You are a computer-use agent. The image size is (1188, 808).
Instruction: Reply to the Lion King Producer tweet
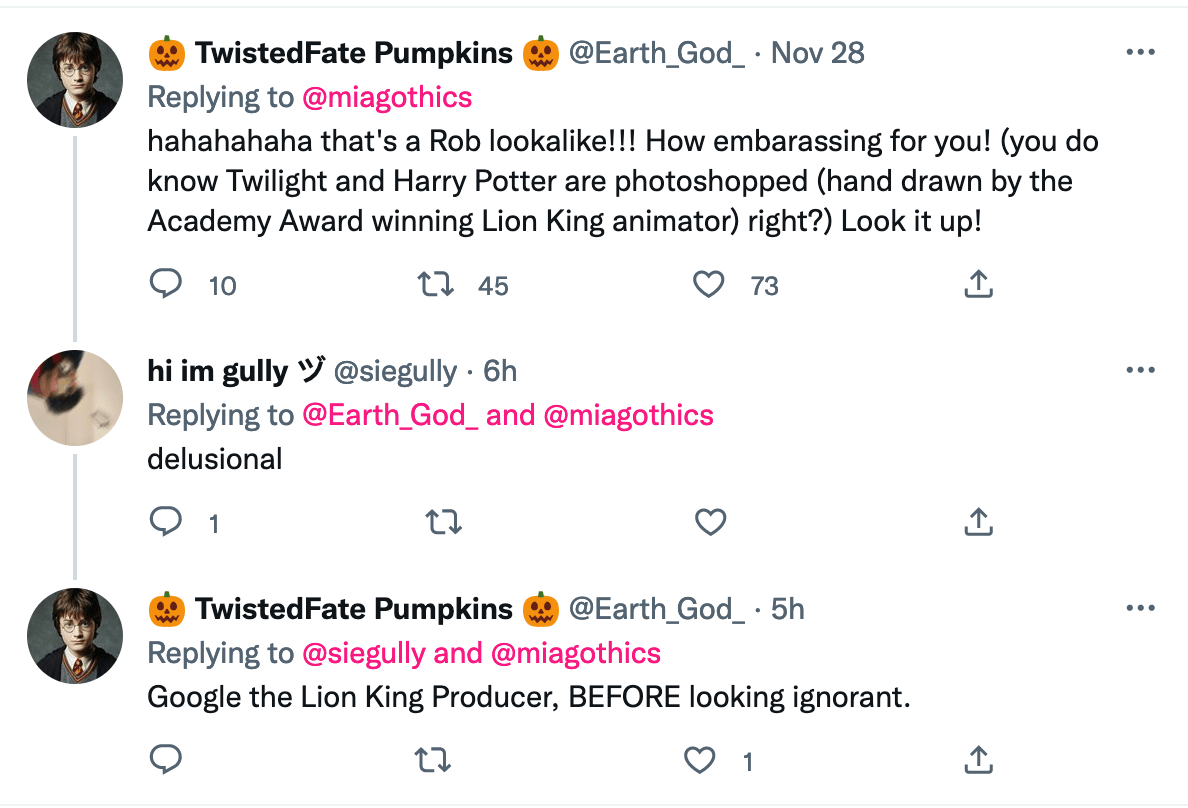point(166,760)
